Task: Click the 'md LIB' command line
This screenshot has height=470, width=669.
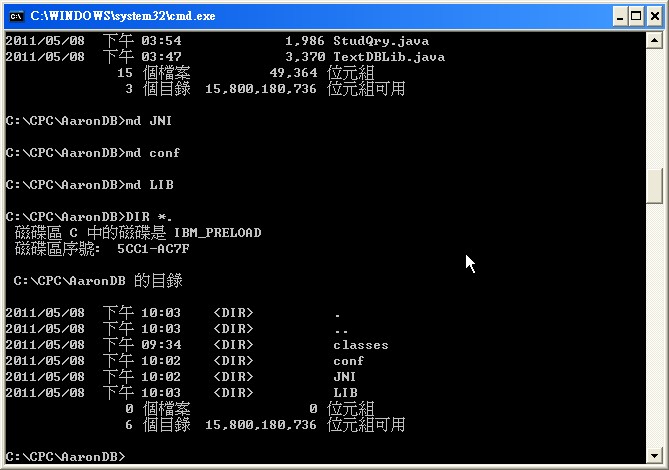Action: pos(90,185)
